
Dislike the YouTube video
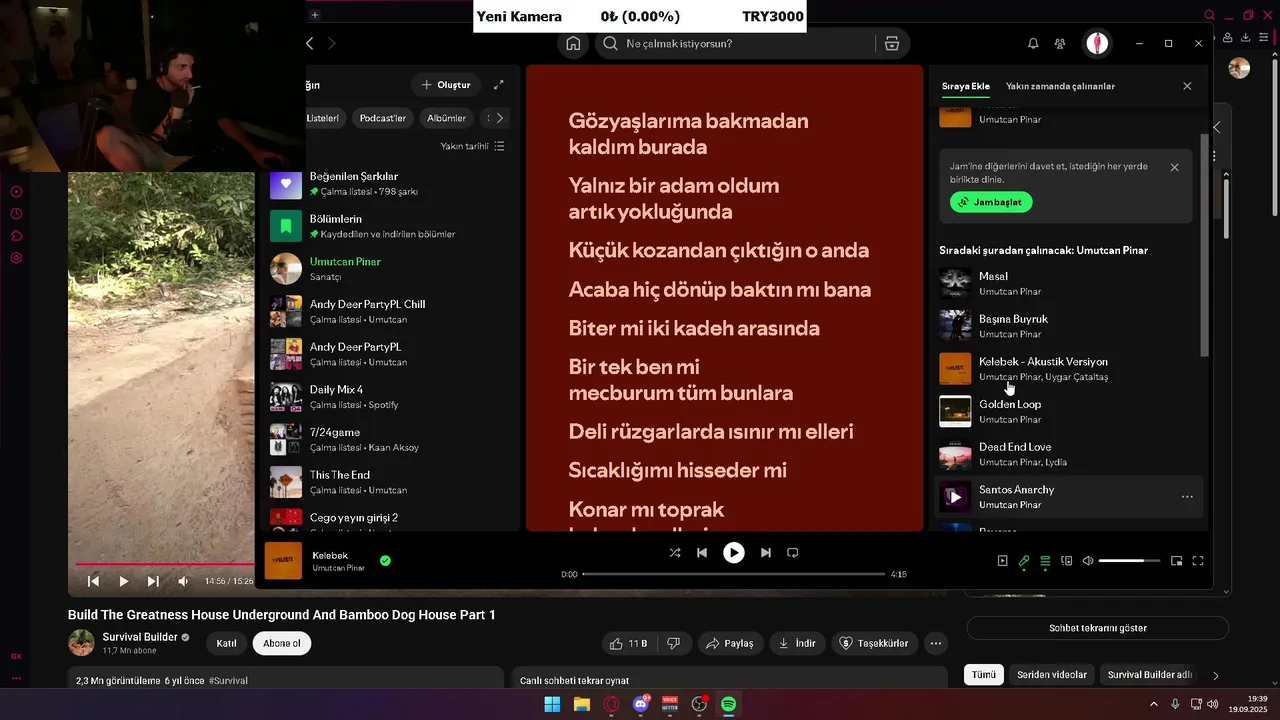[674, 643]
